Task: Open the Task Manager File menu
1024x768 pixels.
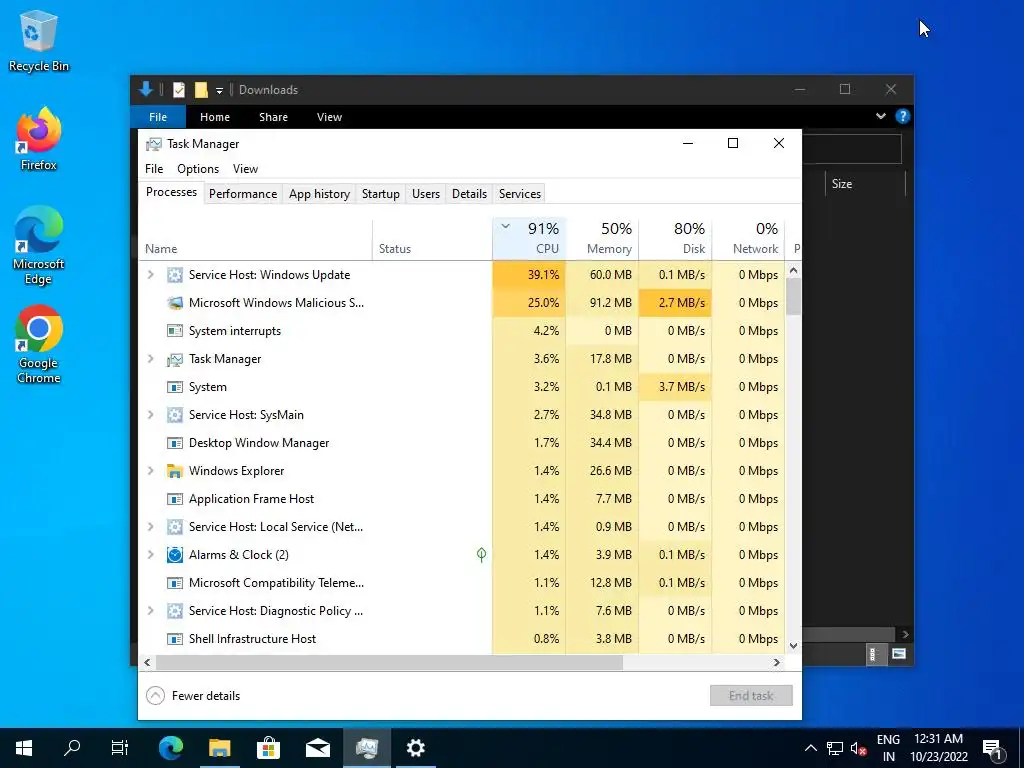Action: tap(154, 168)
